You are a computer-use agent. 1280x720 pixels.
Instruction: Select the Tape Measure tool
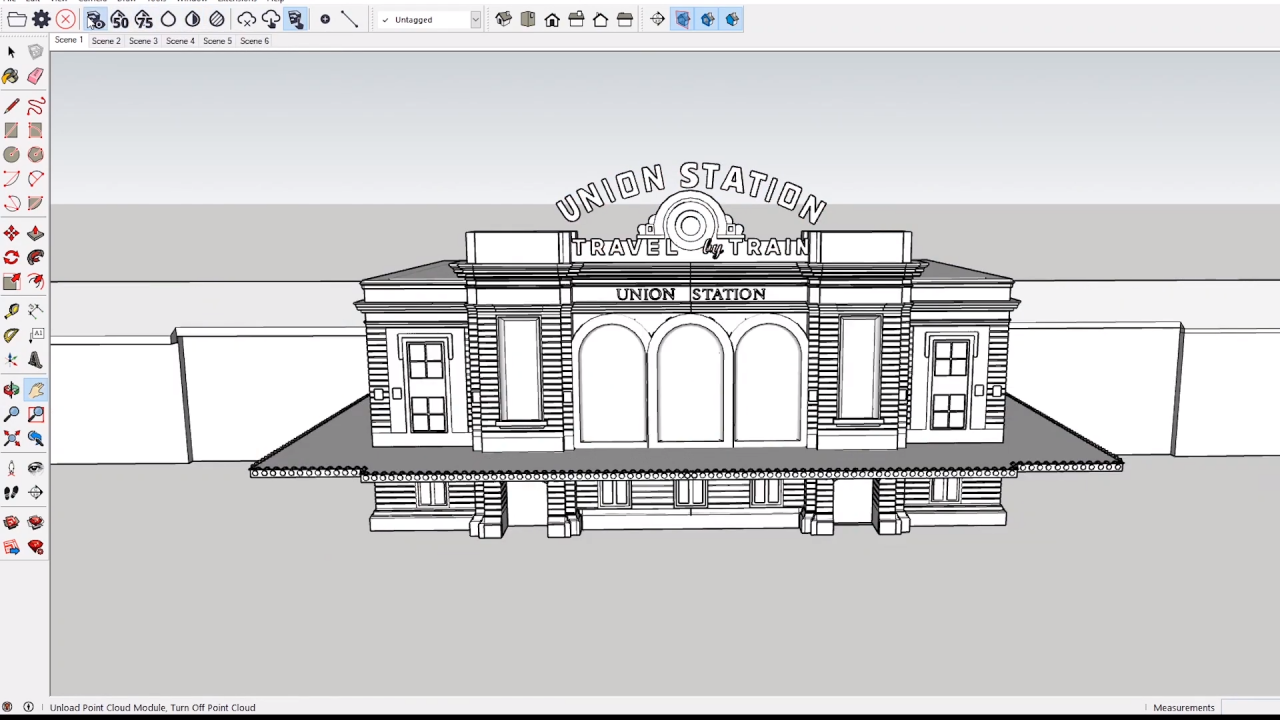[x=11, y=311]
